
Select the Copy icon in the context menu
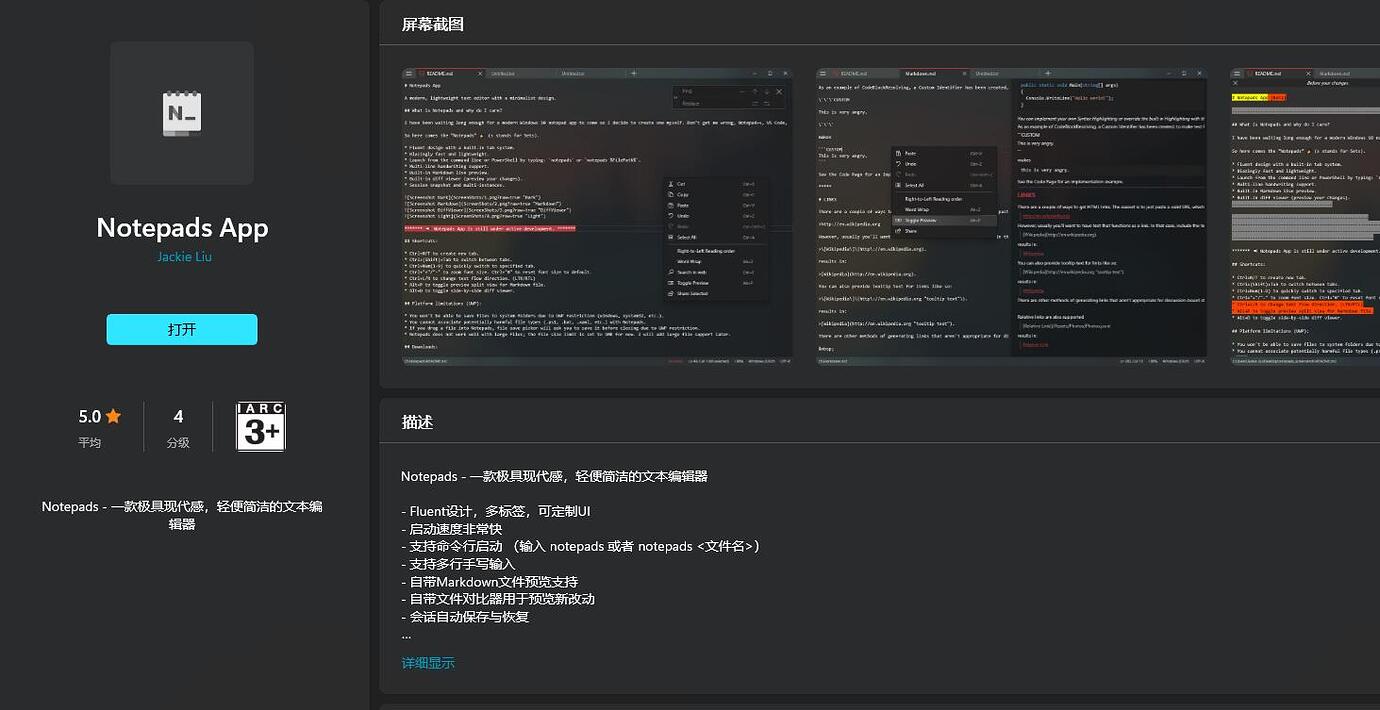click(x=670, y=195)
